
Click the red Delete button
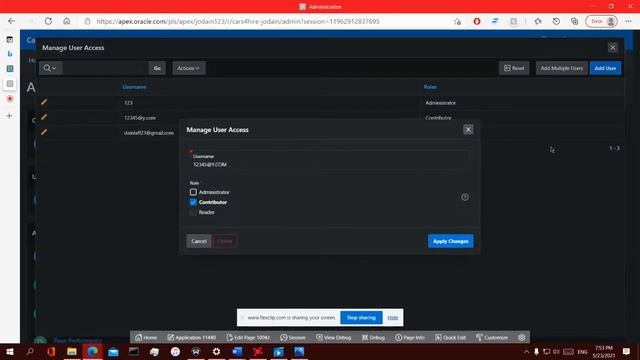tap(225, 241)
